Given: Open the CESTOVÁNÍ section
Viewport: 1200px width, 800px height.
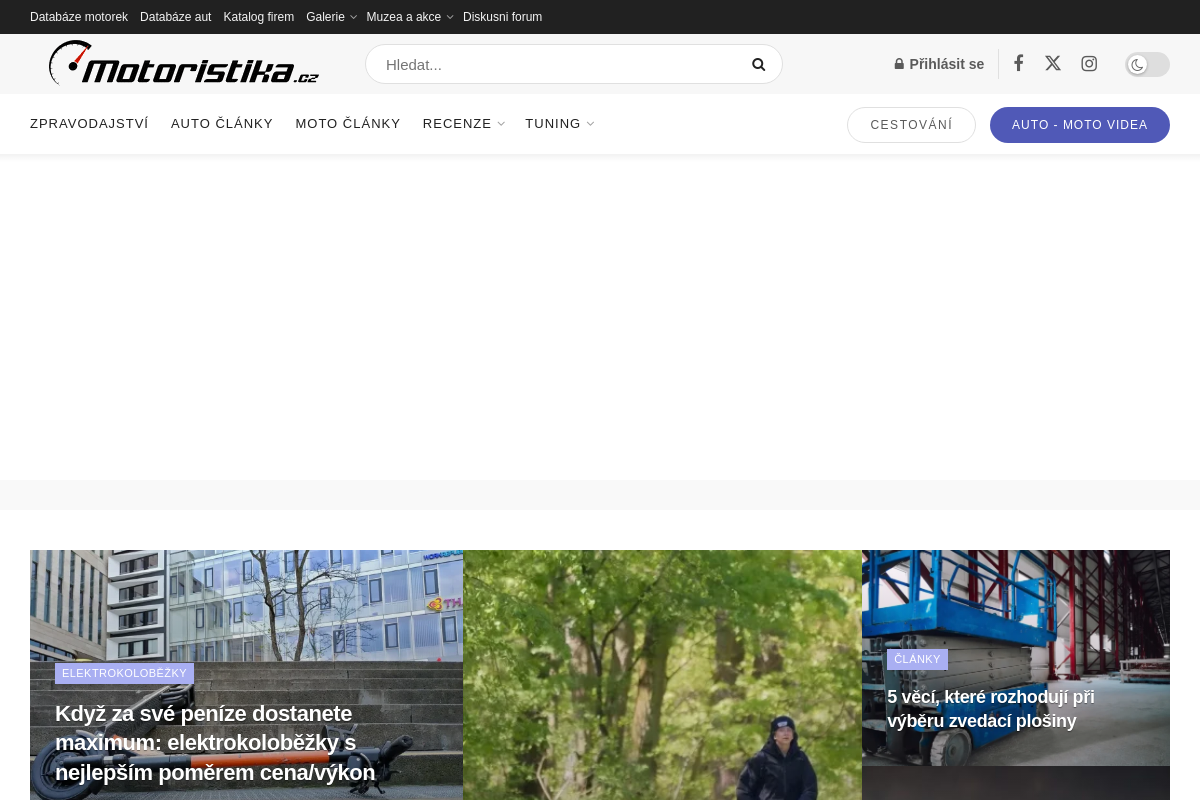Looking at the screenshot, I should coord(911,124).
